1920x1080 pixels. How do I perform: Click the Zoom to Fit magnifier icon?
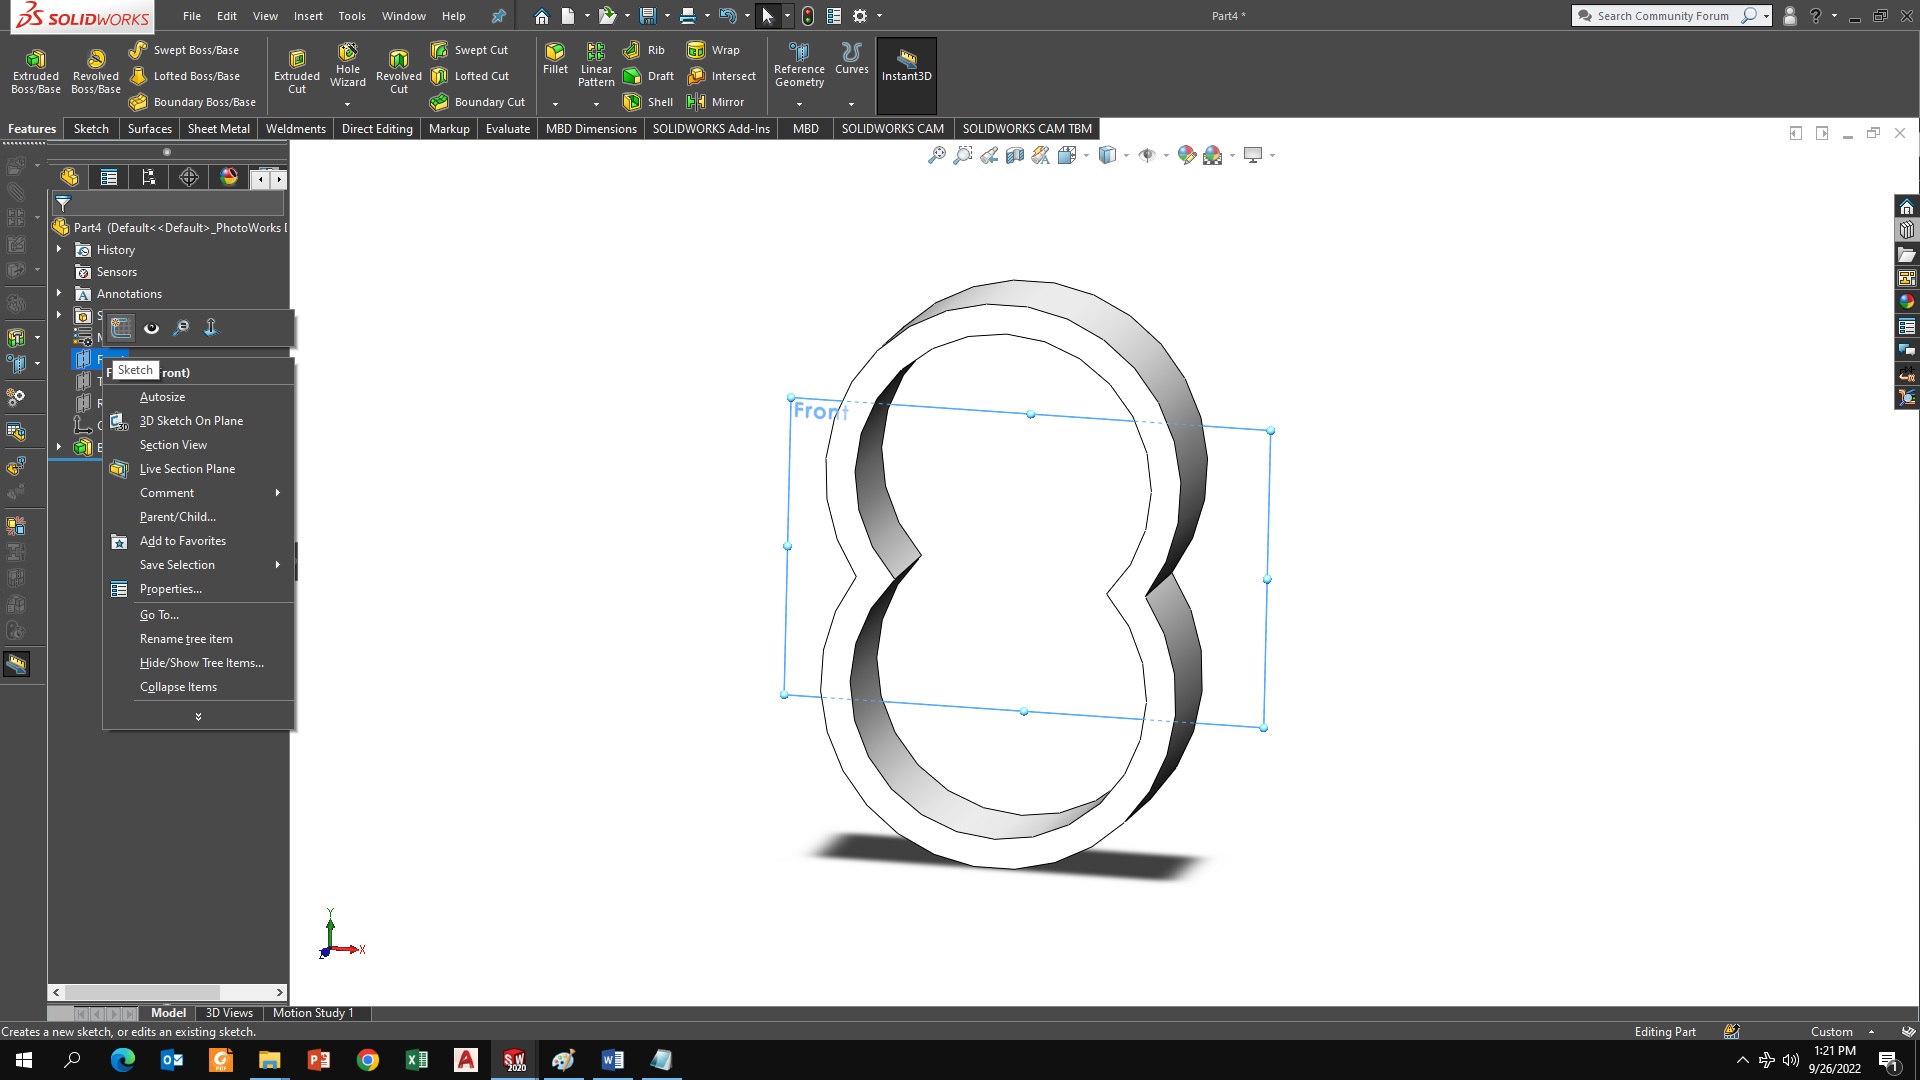point(937,155)
